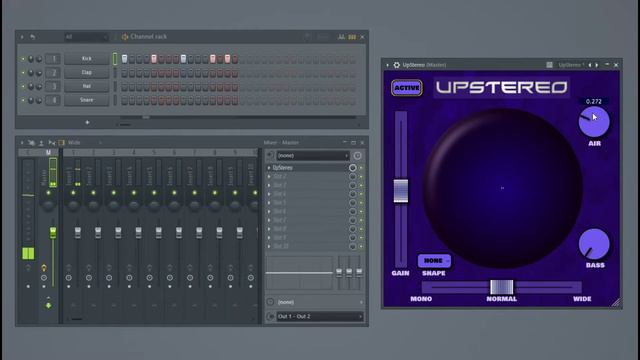640x360 pixels.
Task: Click the center dot of the UpStereo sphere
Action: click(502, 188)
